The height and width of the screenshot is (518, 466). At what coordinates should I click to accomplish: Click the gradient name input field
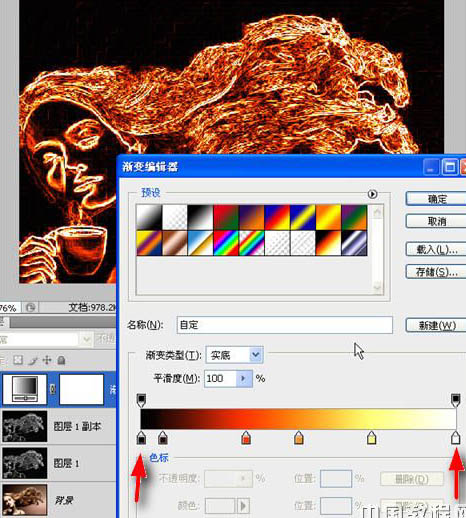click(x=285, y=325)
